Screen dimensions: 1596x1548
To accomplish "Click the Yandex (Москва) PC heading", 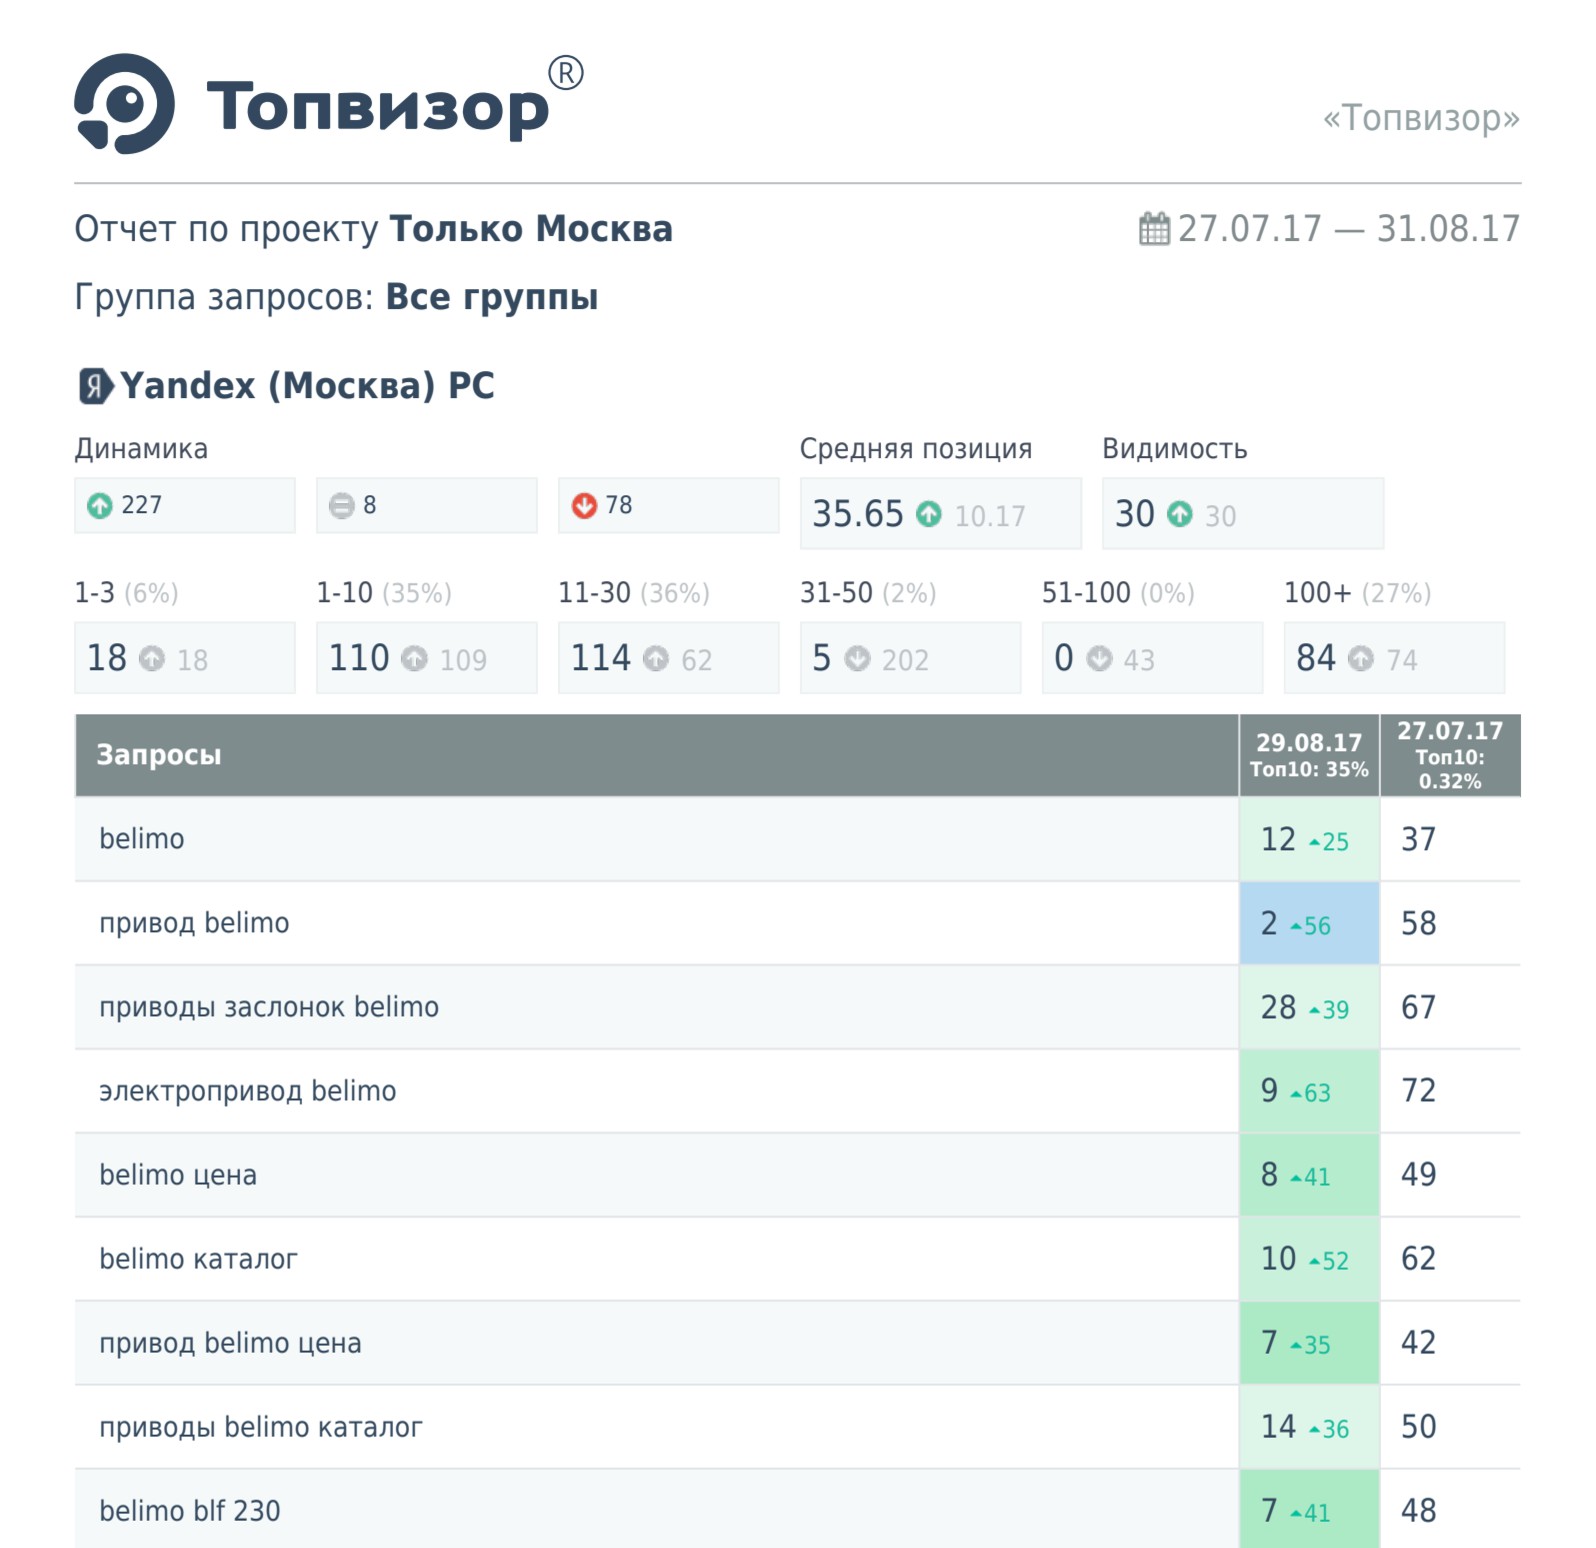I will pyautogui.click(x=307, y=386).
